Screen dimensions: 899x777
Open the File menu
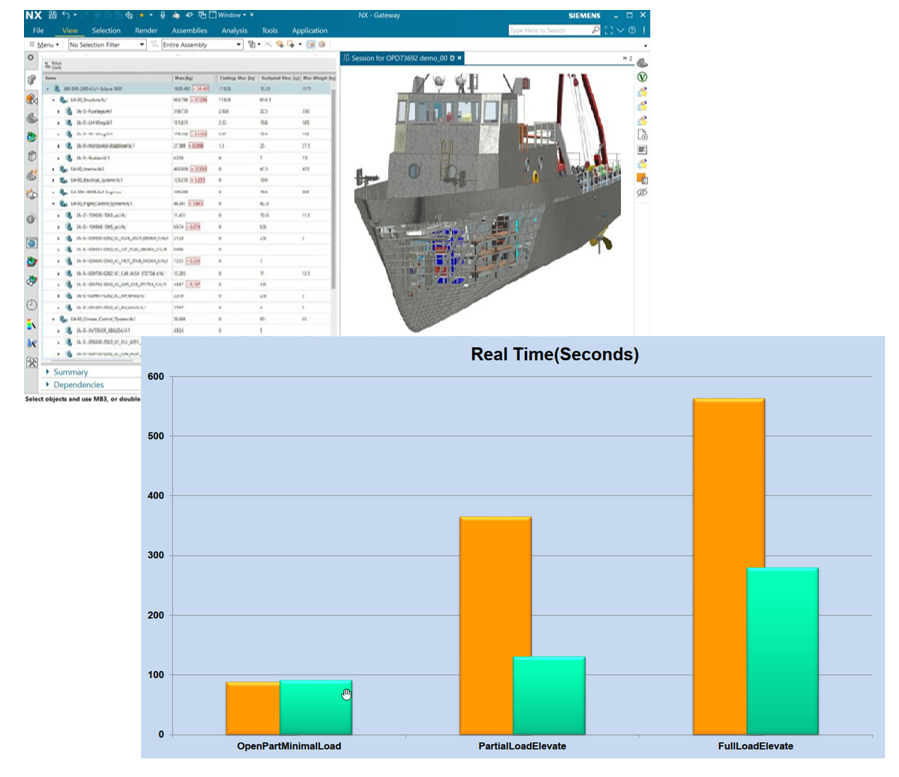(38, 31)
